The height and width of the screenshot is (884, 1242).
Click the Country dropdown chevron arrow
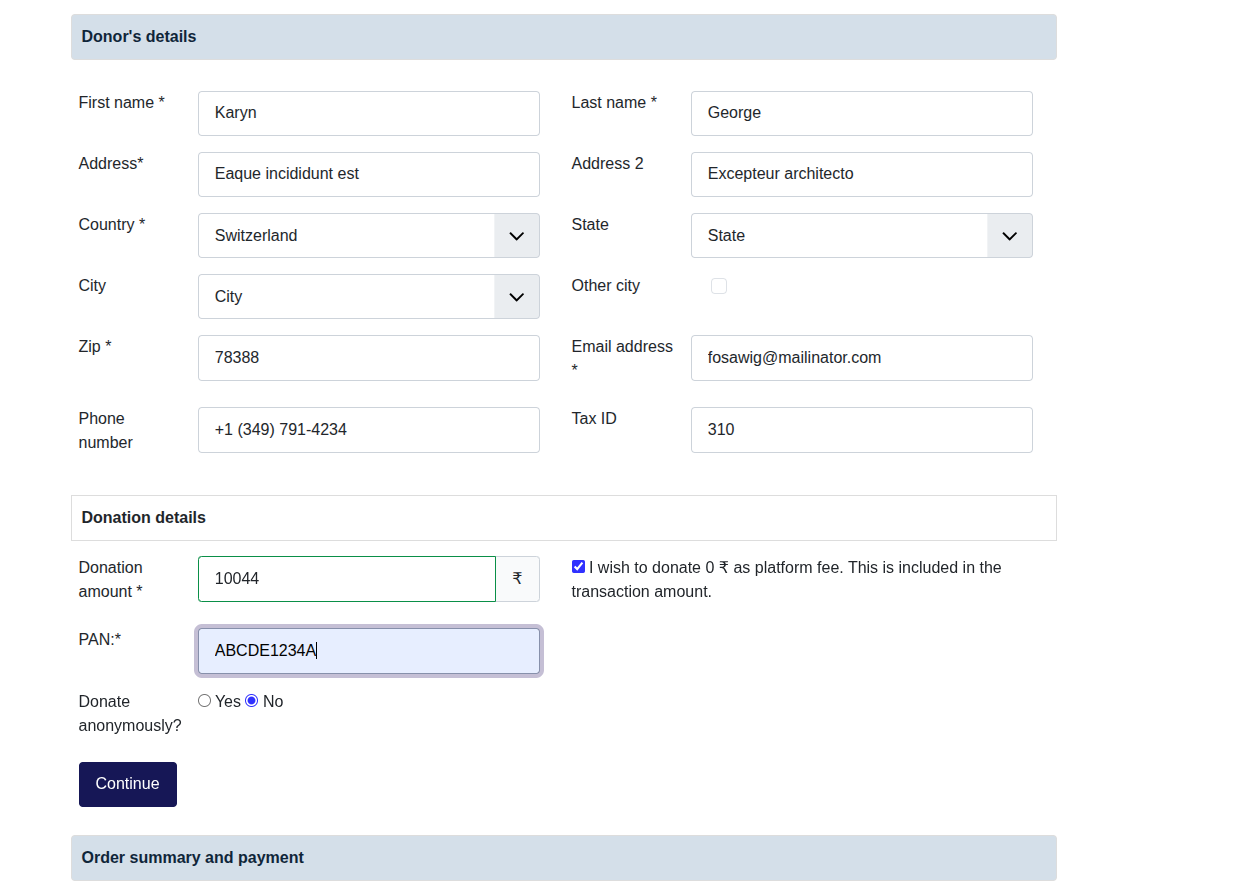tap(516, 236)
